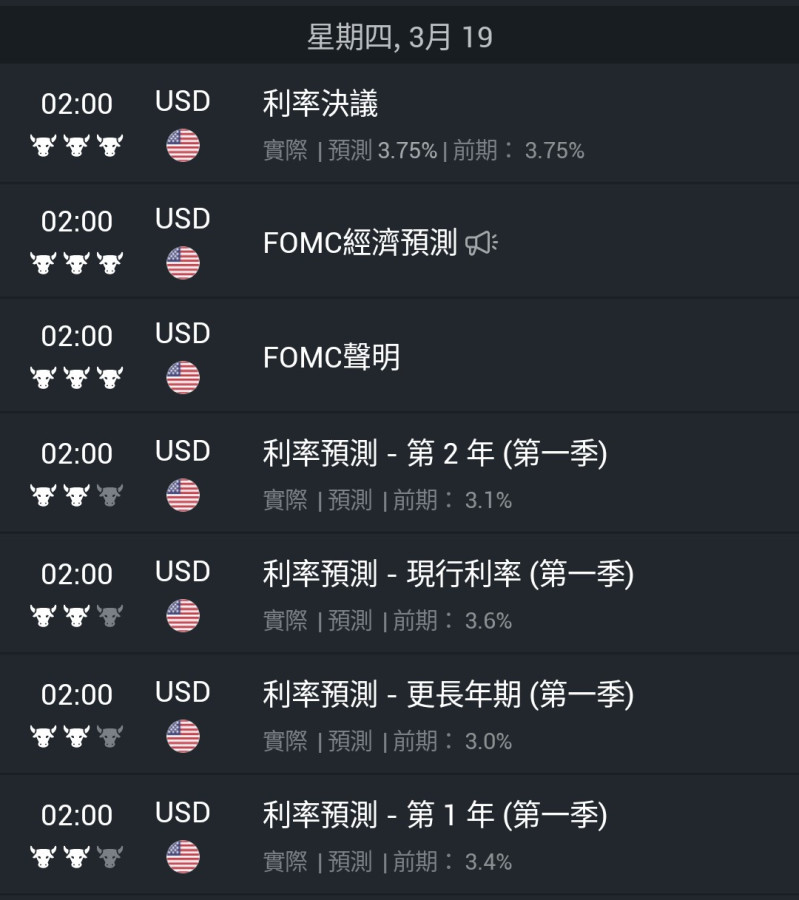
Task: Click the US flag in 更長年期 forecast row
Action: pyautogui.click(x=183, y=737)
